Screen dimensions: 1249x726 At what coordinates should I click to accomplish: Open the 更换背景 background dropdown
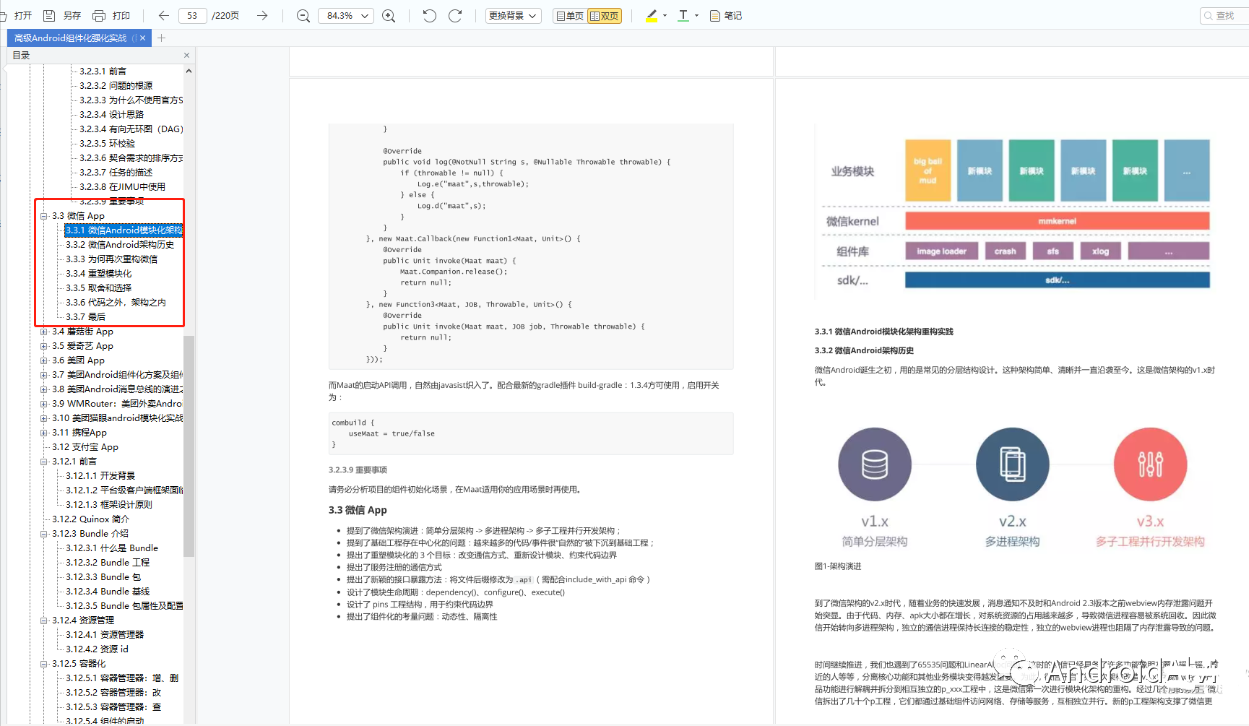[x=513, y=16]
